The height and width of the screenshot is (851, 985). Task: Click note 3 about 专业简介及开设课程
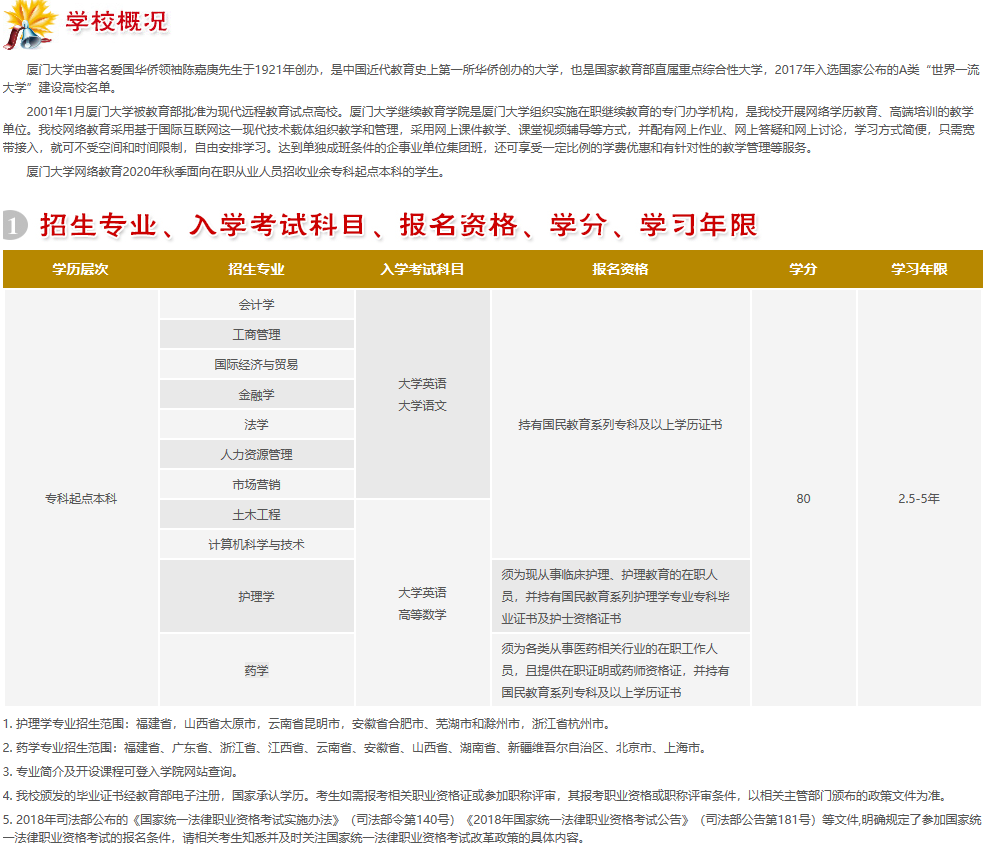pos(121,771)
